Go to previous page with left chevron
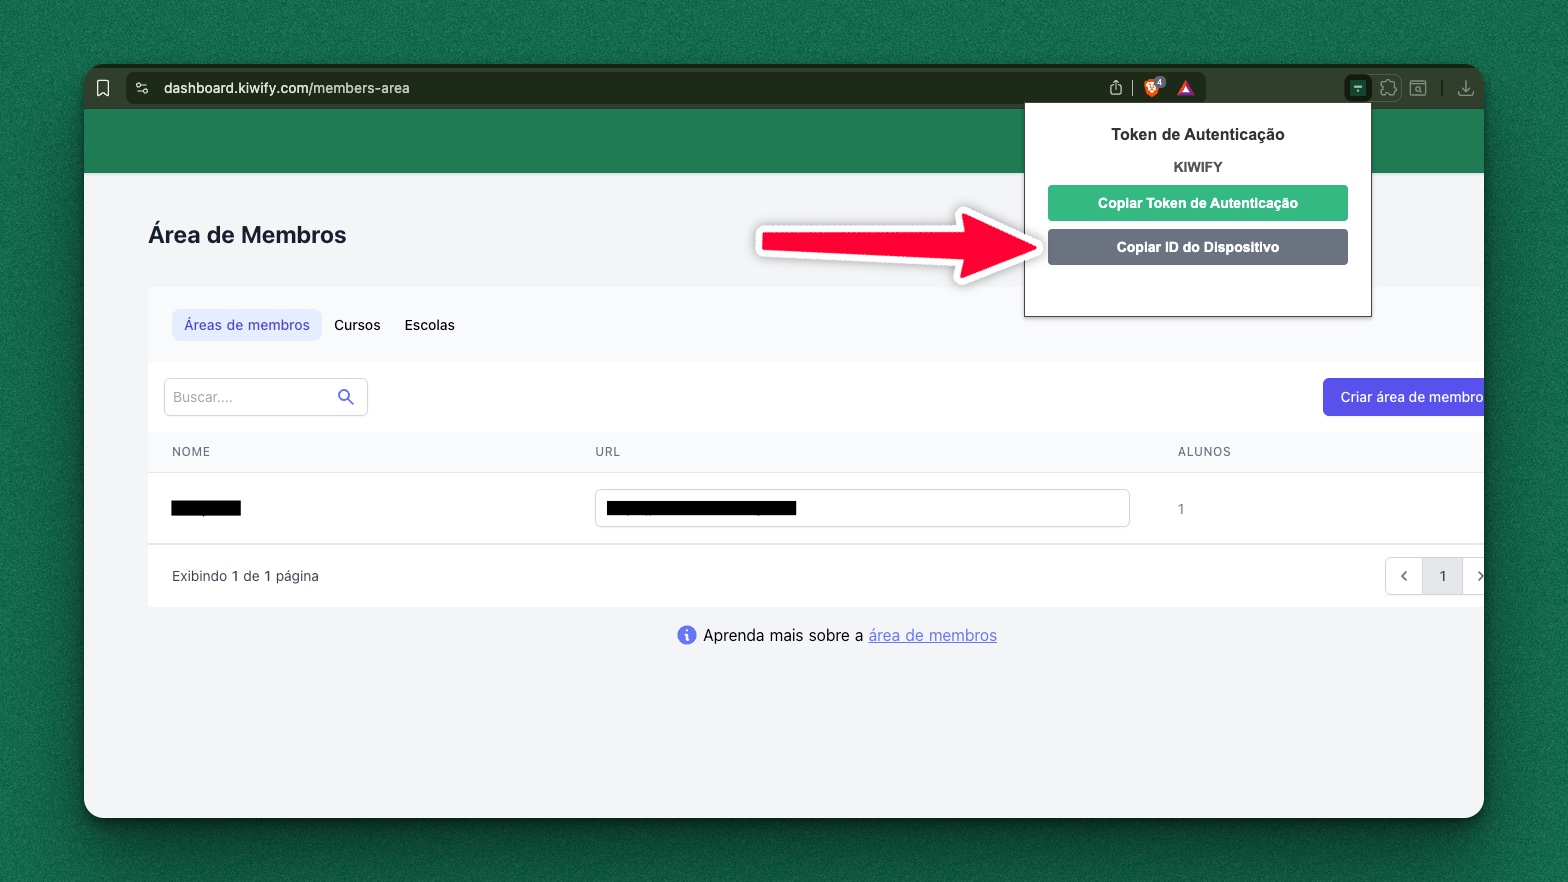Image resolution: width=1568 pixels, height=882 pixels. 1404,576
